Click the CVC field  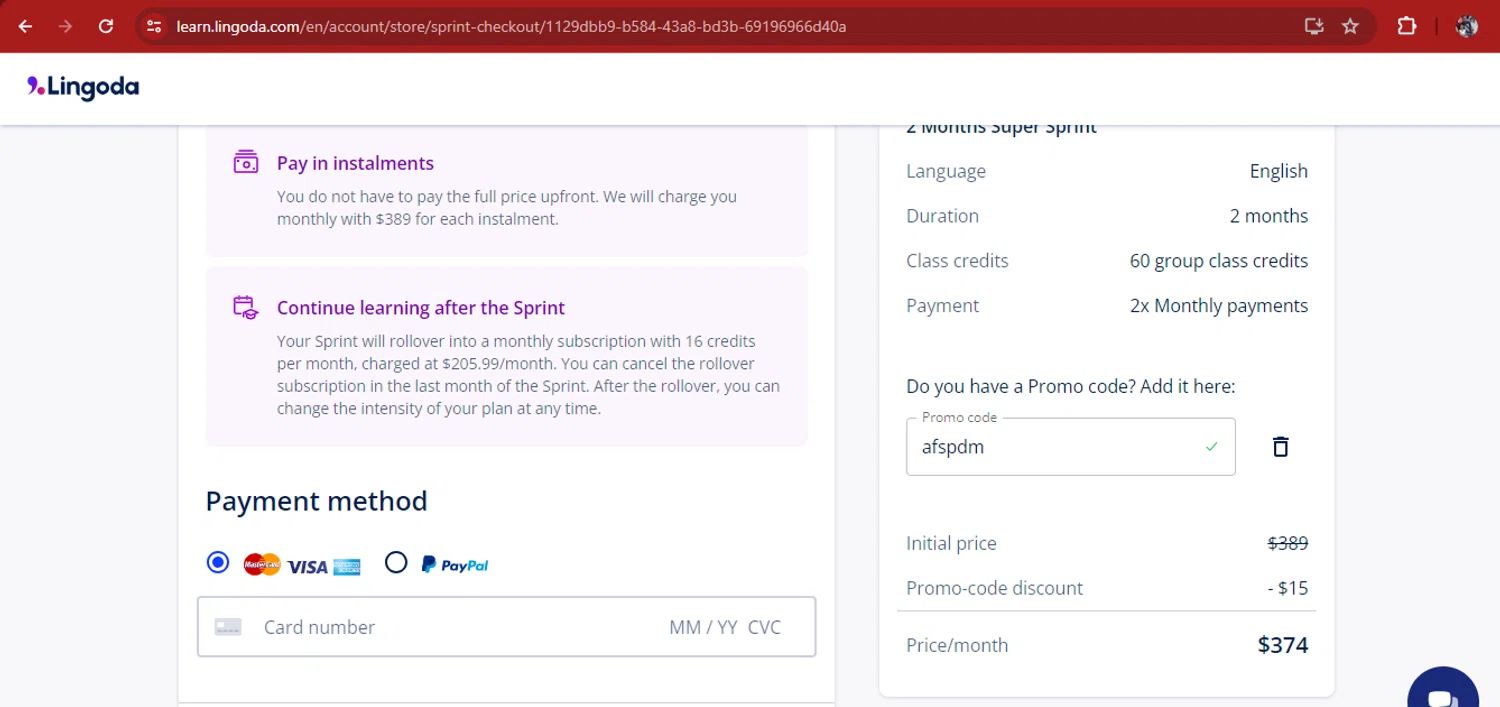click(x=765, y=627)
